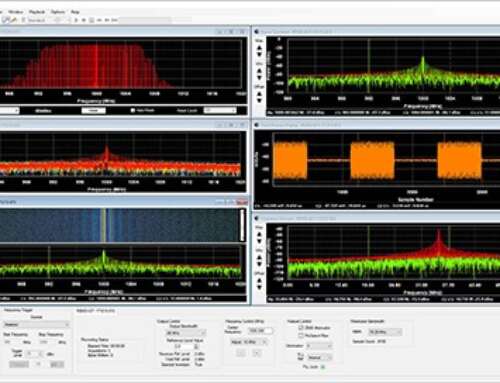Click the title icon of the bottom-right spectrum panel
This screenshot has height=383, width=500.
[257, 218]
